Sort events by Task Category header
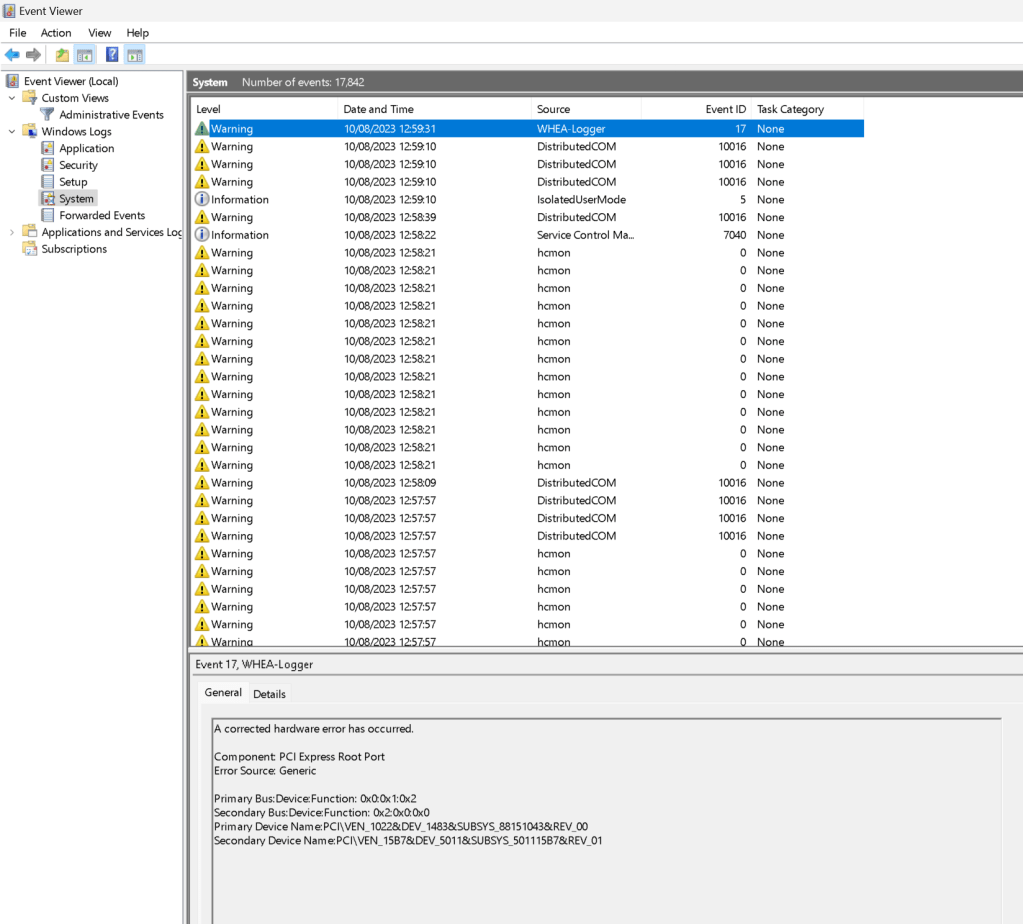This screenshot has height=924, width=1023. 808,109
